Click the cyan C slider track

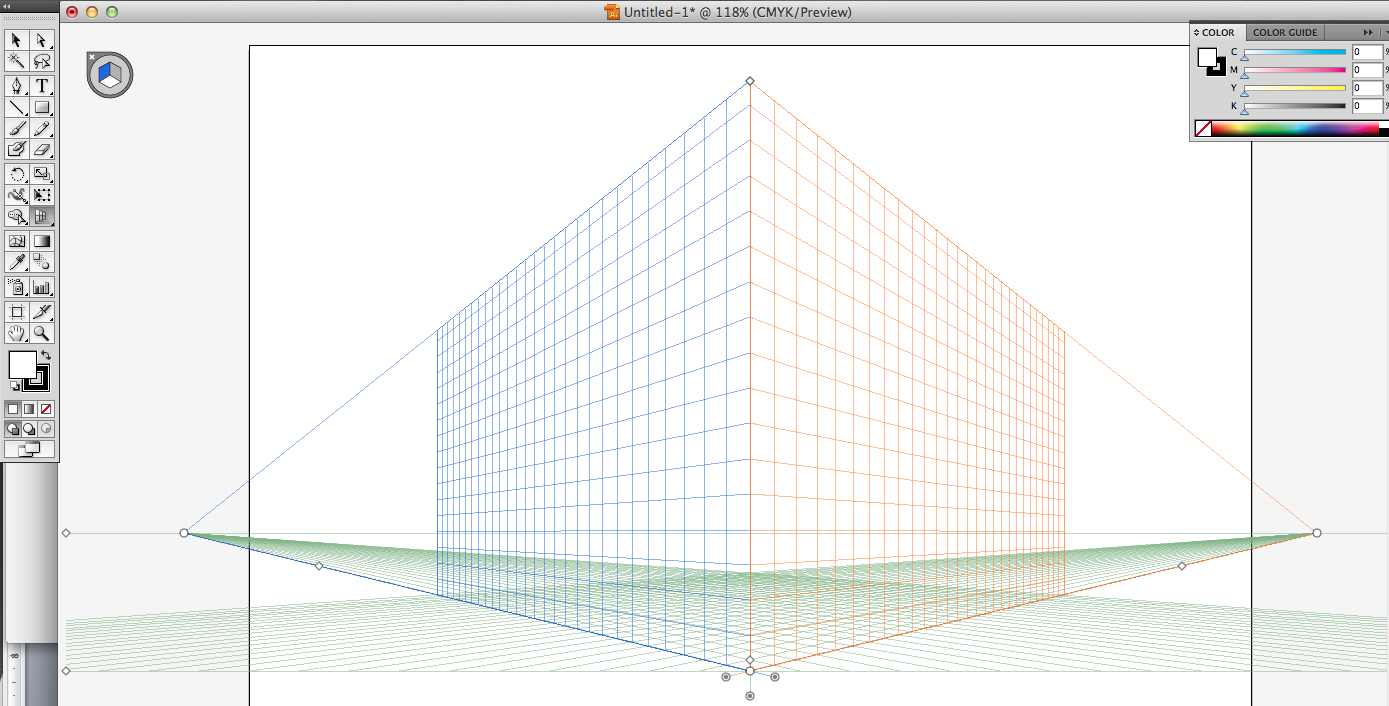point(1295,52)
